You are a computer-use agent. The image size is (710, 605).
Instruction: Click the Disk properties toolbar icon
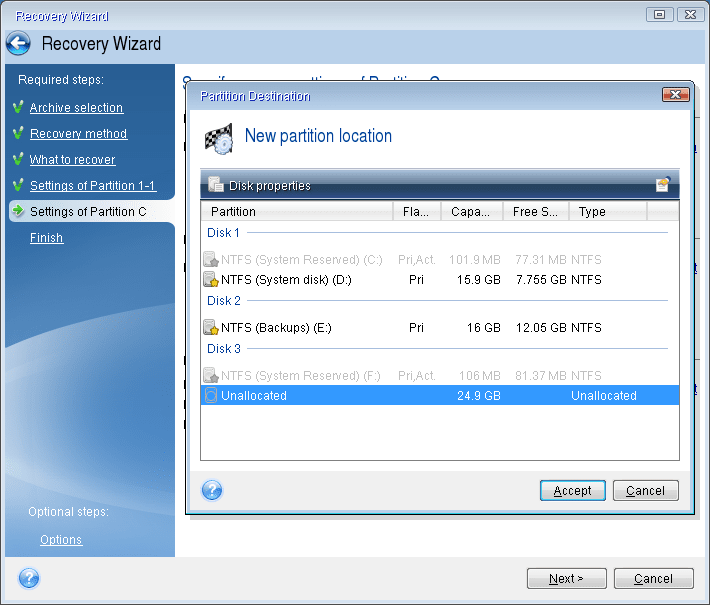point(216,185)
